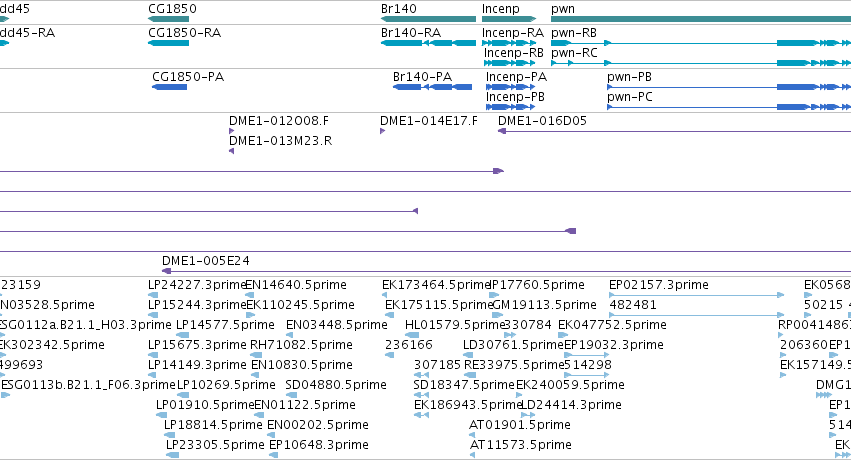Select protein label CG1850-PA
The height and width of the screenshot is (460, 851).
click(x=188, y=76)
